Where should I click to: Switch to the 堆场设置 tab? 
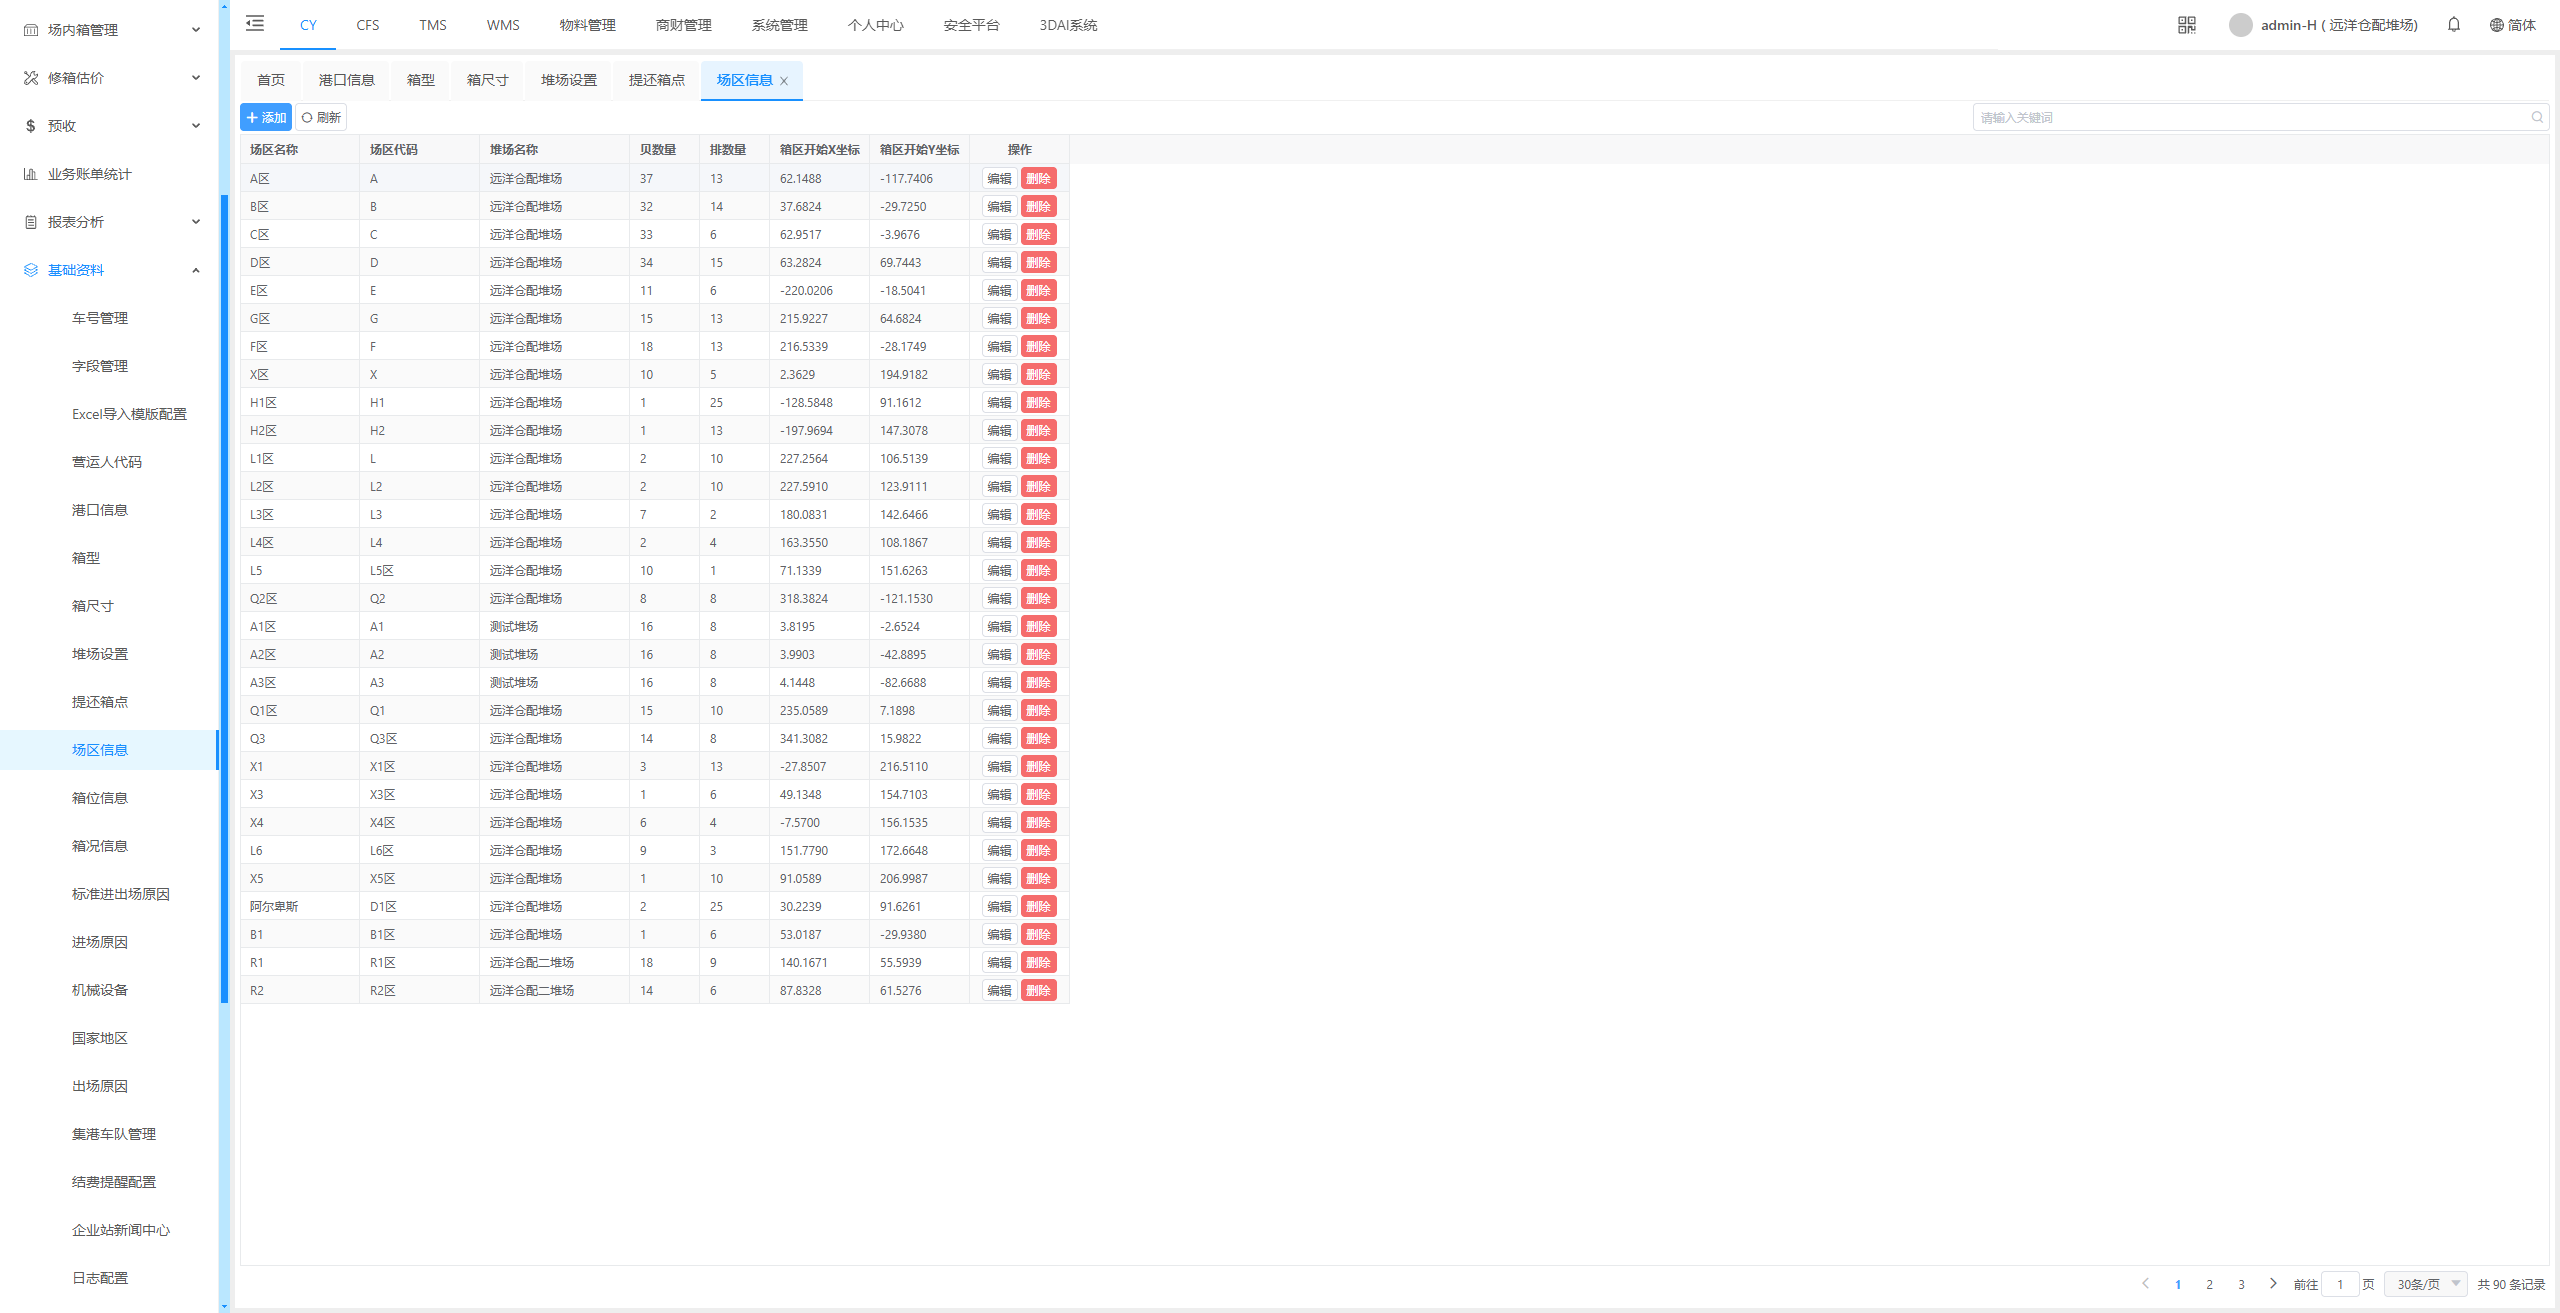click(x=568, y=80)
